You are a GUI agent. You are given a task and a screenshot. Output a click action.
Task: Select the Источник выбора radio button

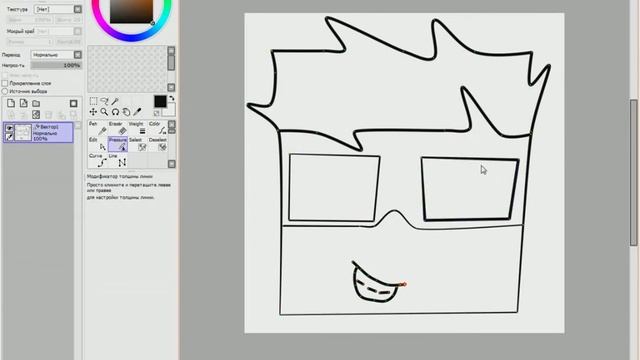click(5, 91)
